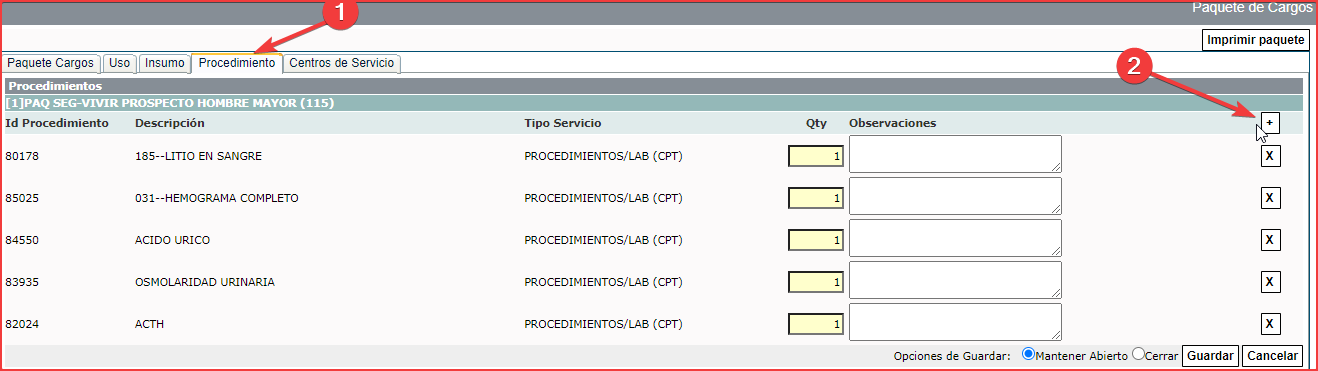Viewport: 1318px width, 371px height.
Task: Click Qty field for ACIDO URICO
Action: (x=816, y=240)
